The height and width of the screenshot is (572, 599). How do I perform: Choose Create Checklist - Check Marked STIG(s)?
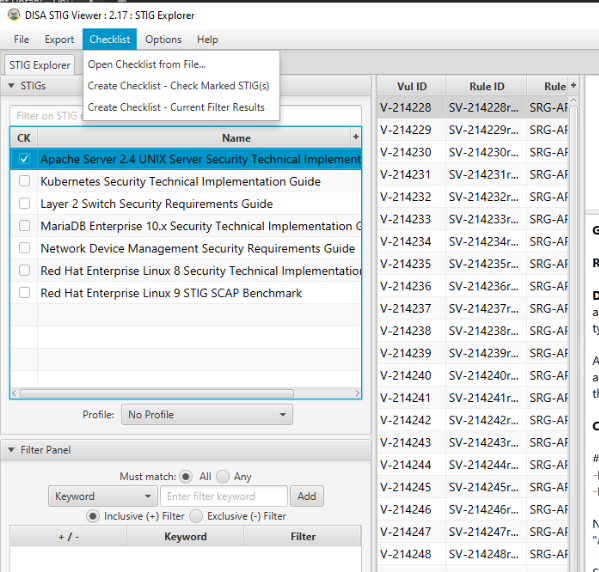click(x=178, y=86)
